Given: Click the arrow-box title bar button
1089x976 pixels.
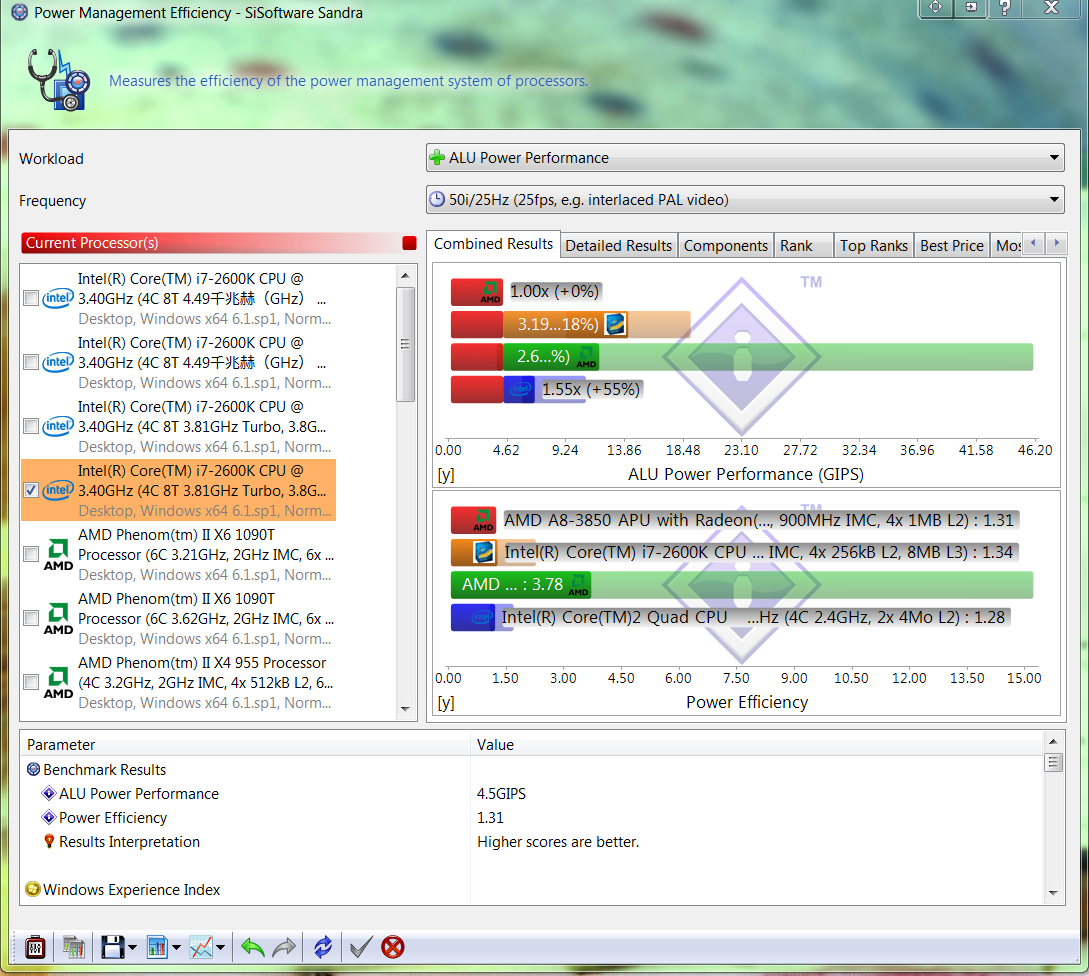Looking at the screenshot, I should click(970, 8).
